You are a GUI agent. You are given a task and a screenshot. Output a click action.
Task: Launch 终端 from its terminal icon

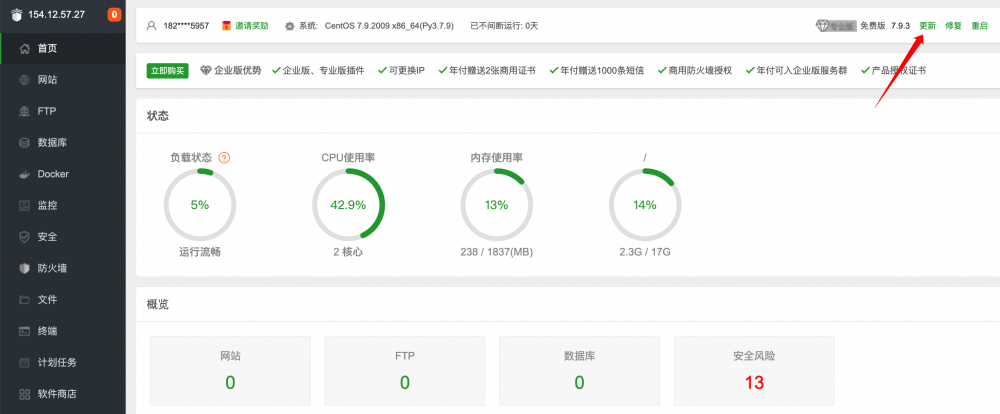tap(25, 331)
